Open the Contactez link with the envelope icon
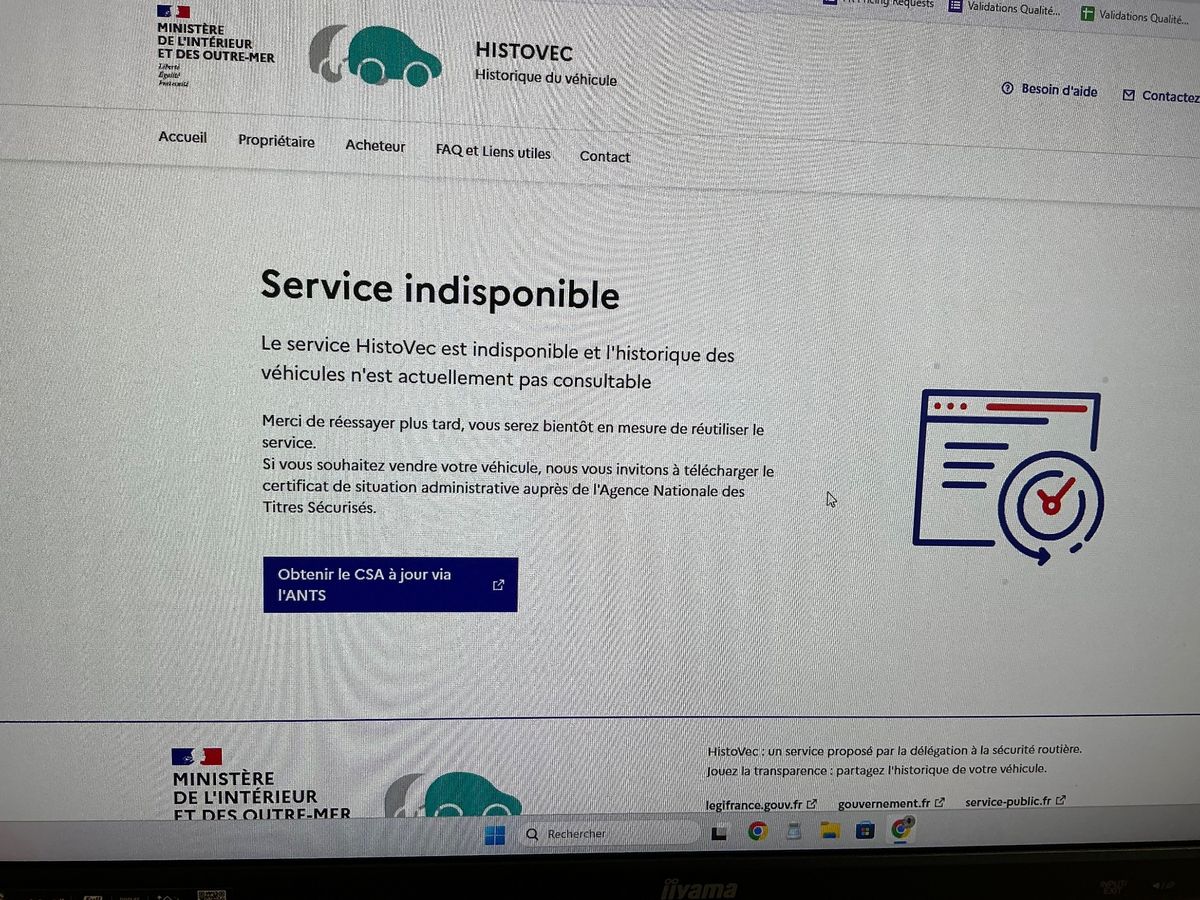The height and width of the screenshot is (900, 1200). (1161, 96)
